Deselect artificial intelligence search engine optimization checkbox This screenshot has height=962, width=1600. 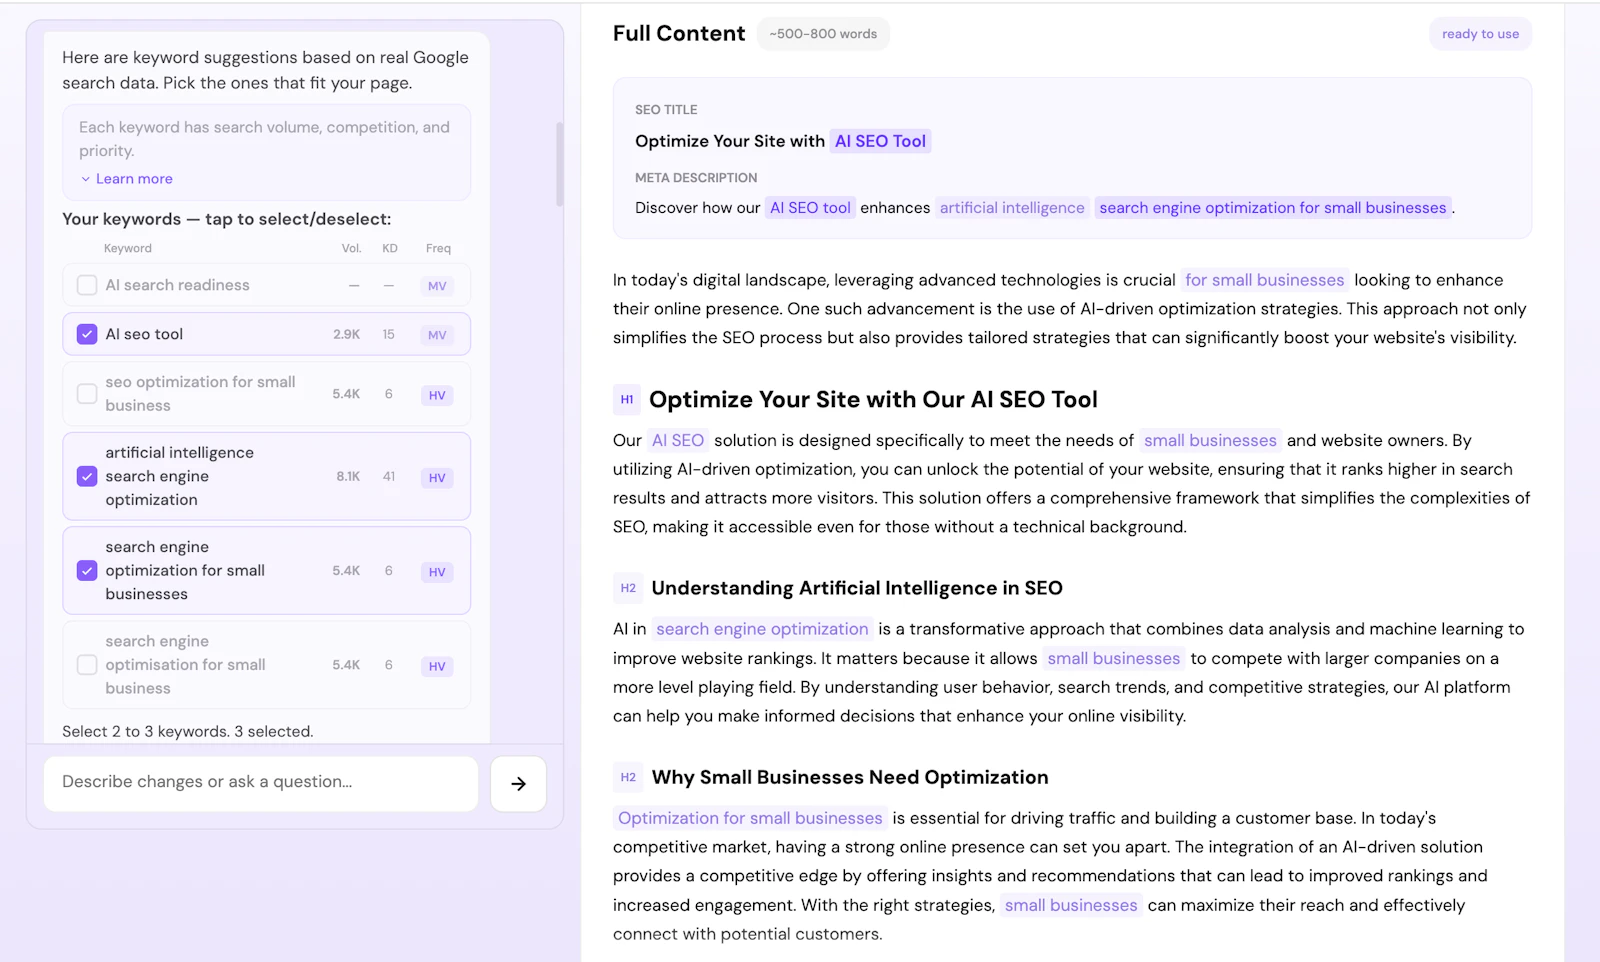click(87, 476)
